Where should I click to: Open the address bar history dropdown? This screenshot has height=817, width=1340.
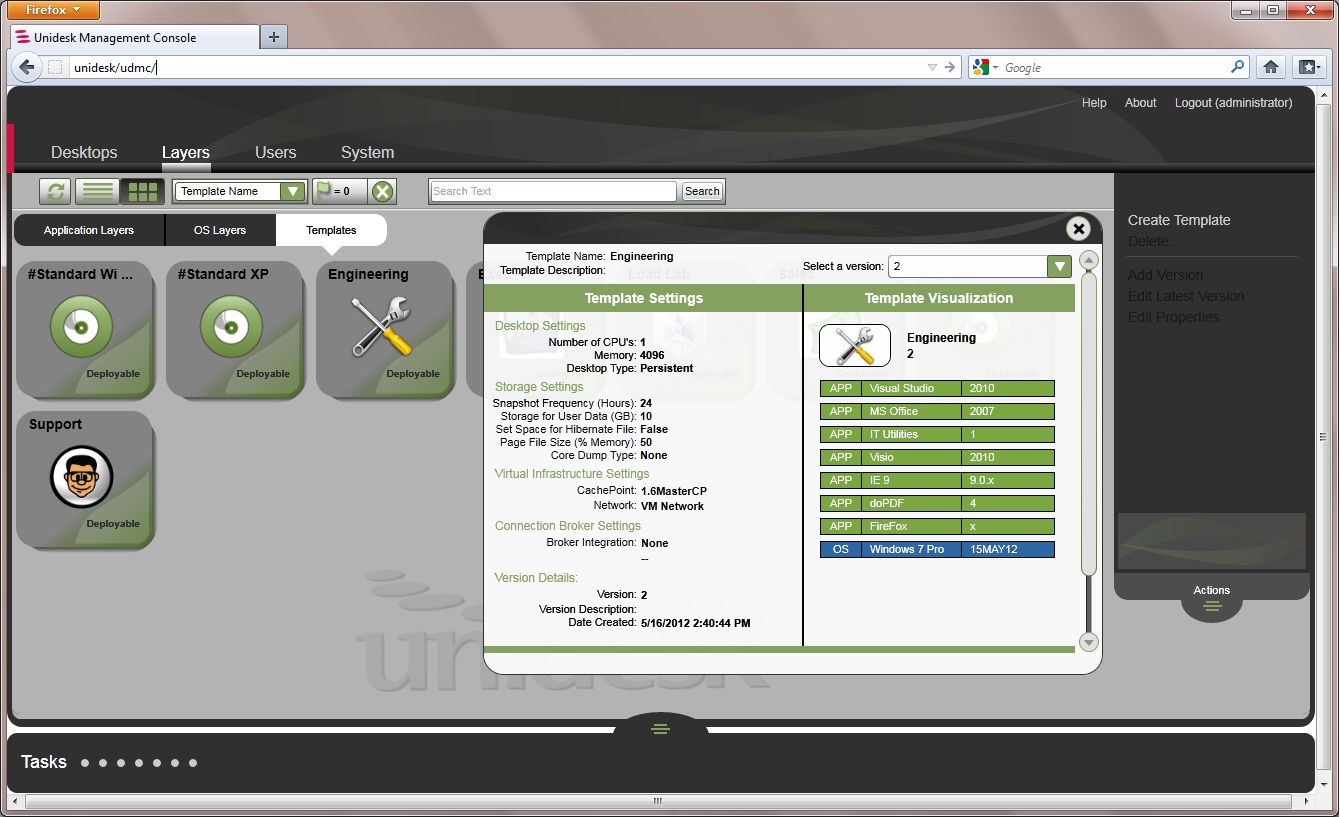[932, 67]
